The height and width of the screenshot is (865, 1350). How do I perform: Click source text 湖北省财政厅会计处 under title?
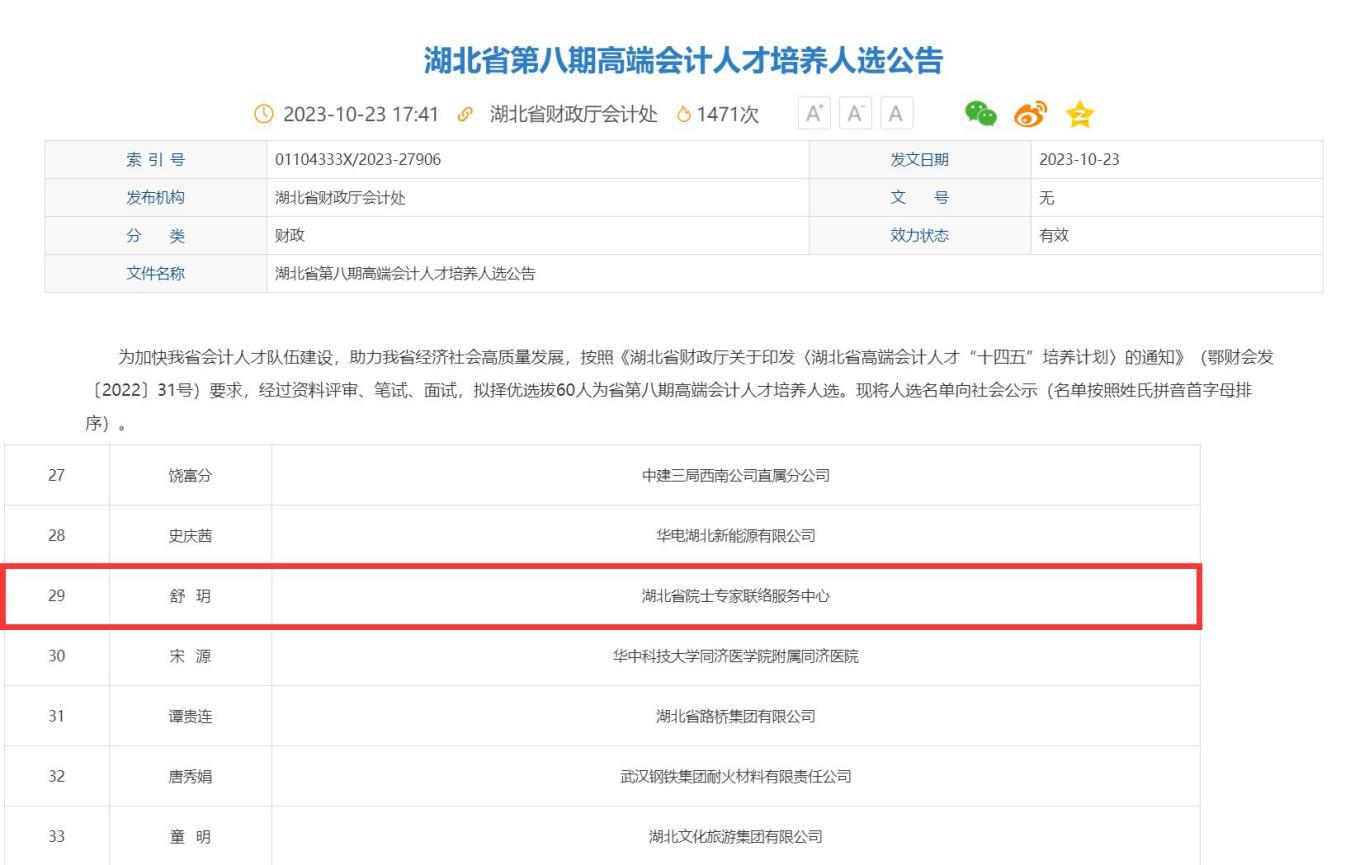click(574, 115)
